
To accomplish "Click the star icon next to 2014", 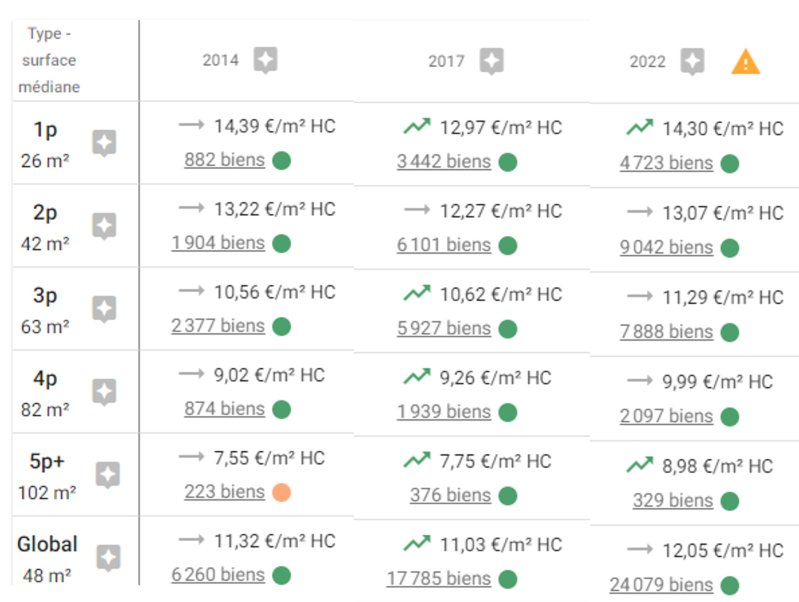I will [265, 60].
